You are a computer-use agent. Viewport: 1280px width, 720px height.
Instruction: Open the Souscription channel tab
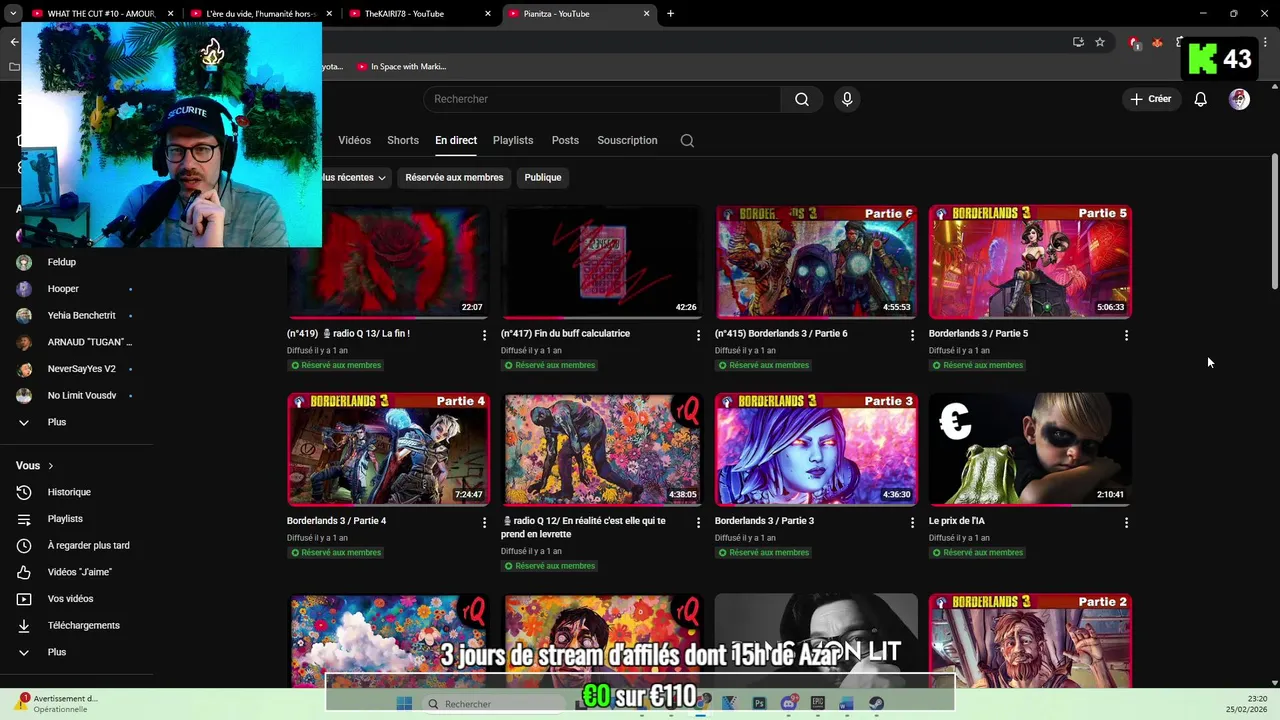[627, 141]
